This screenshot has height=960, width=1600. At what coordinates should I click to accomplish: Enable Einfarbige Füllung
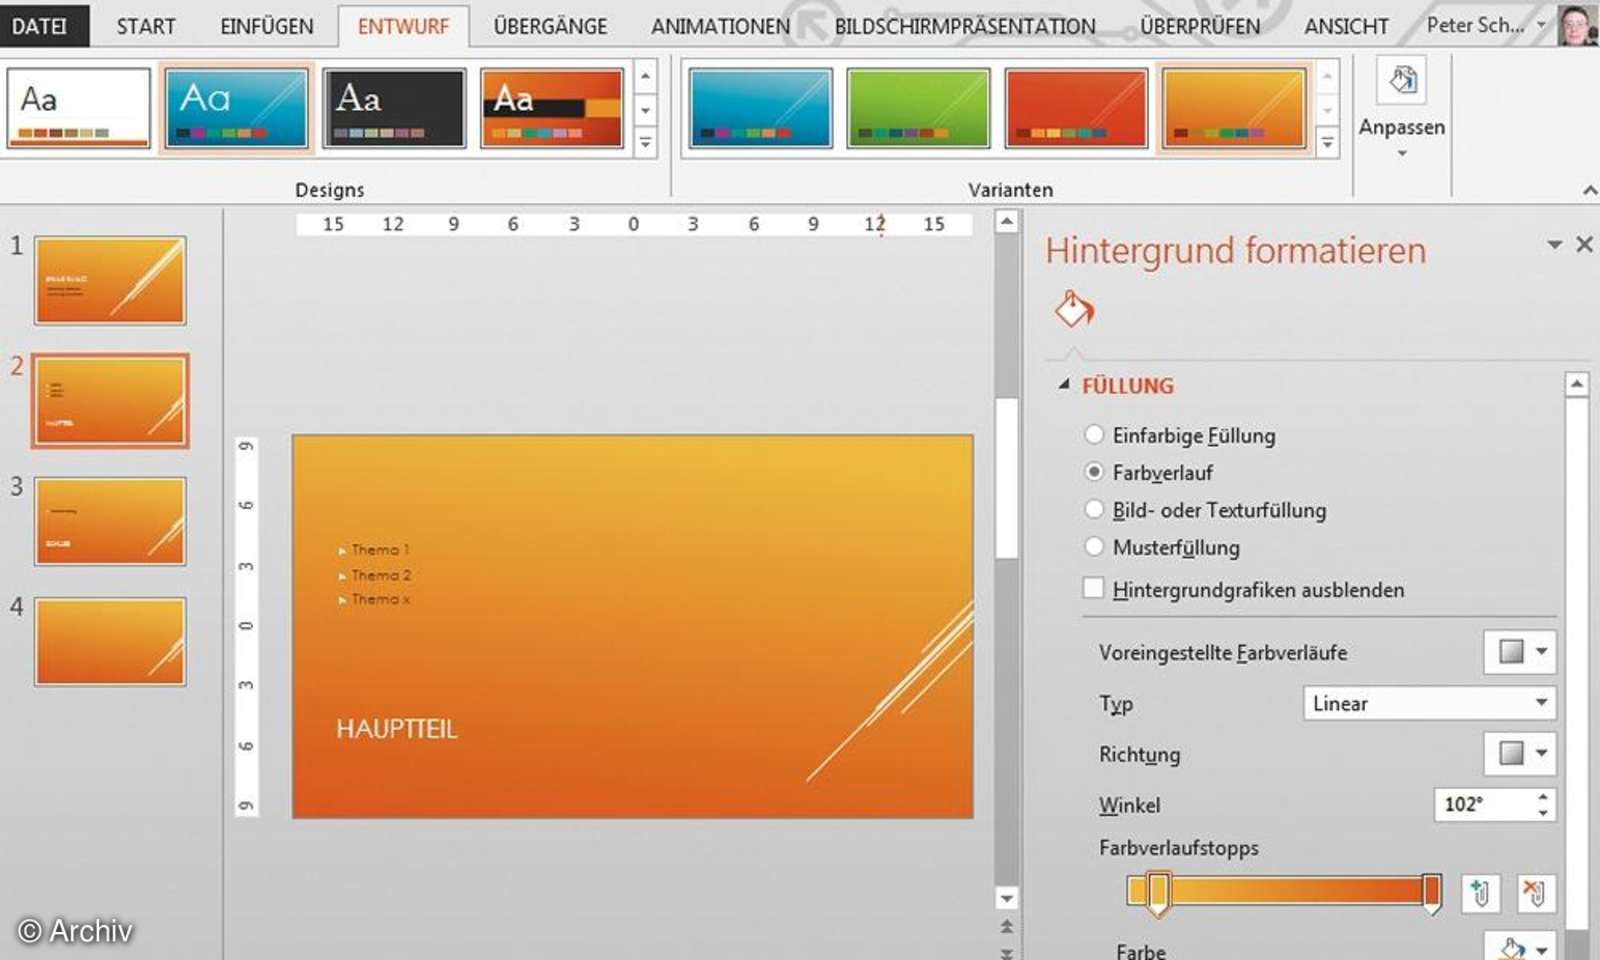[1094, 434]
